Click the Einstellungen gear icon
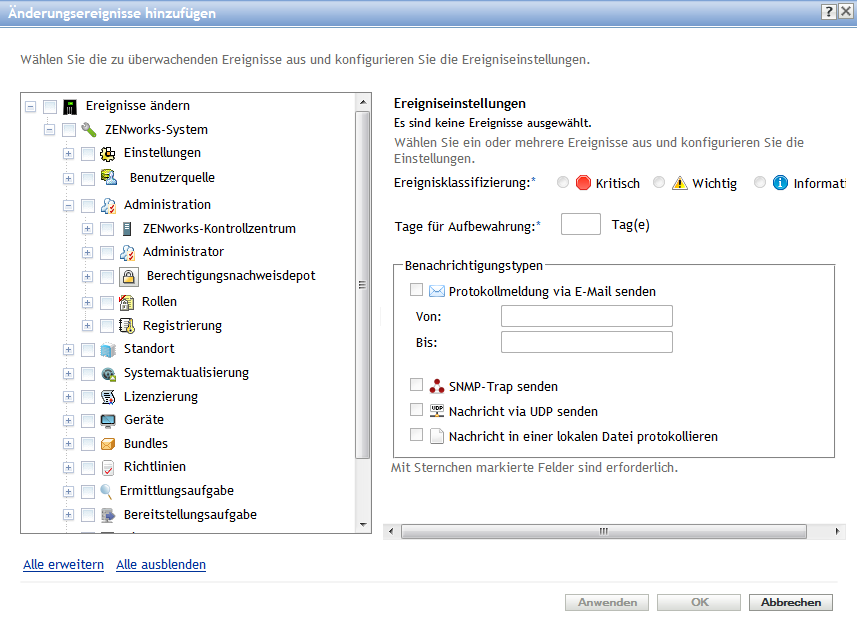 (108, 153)
